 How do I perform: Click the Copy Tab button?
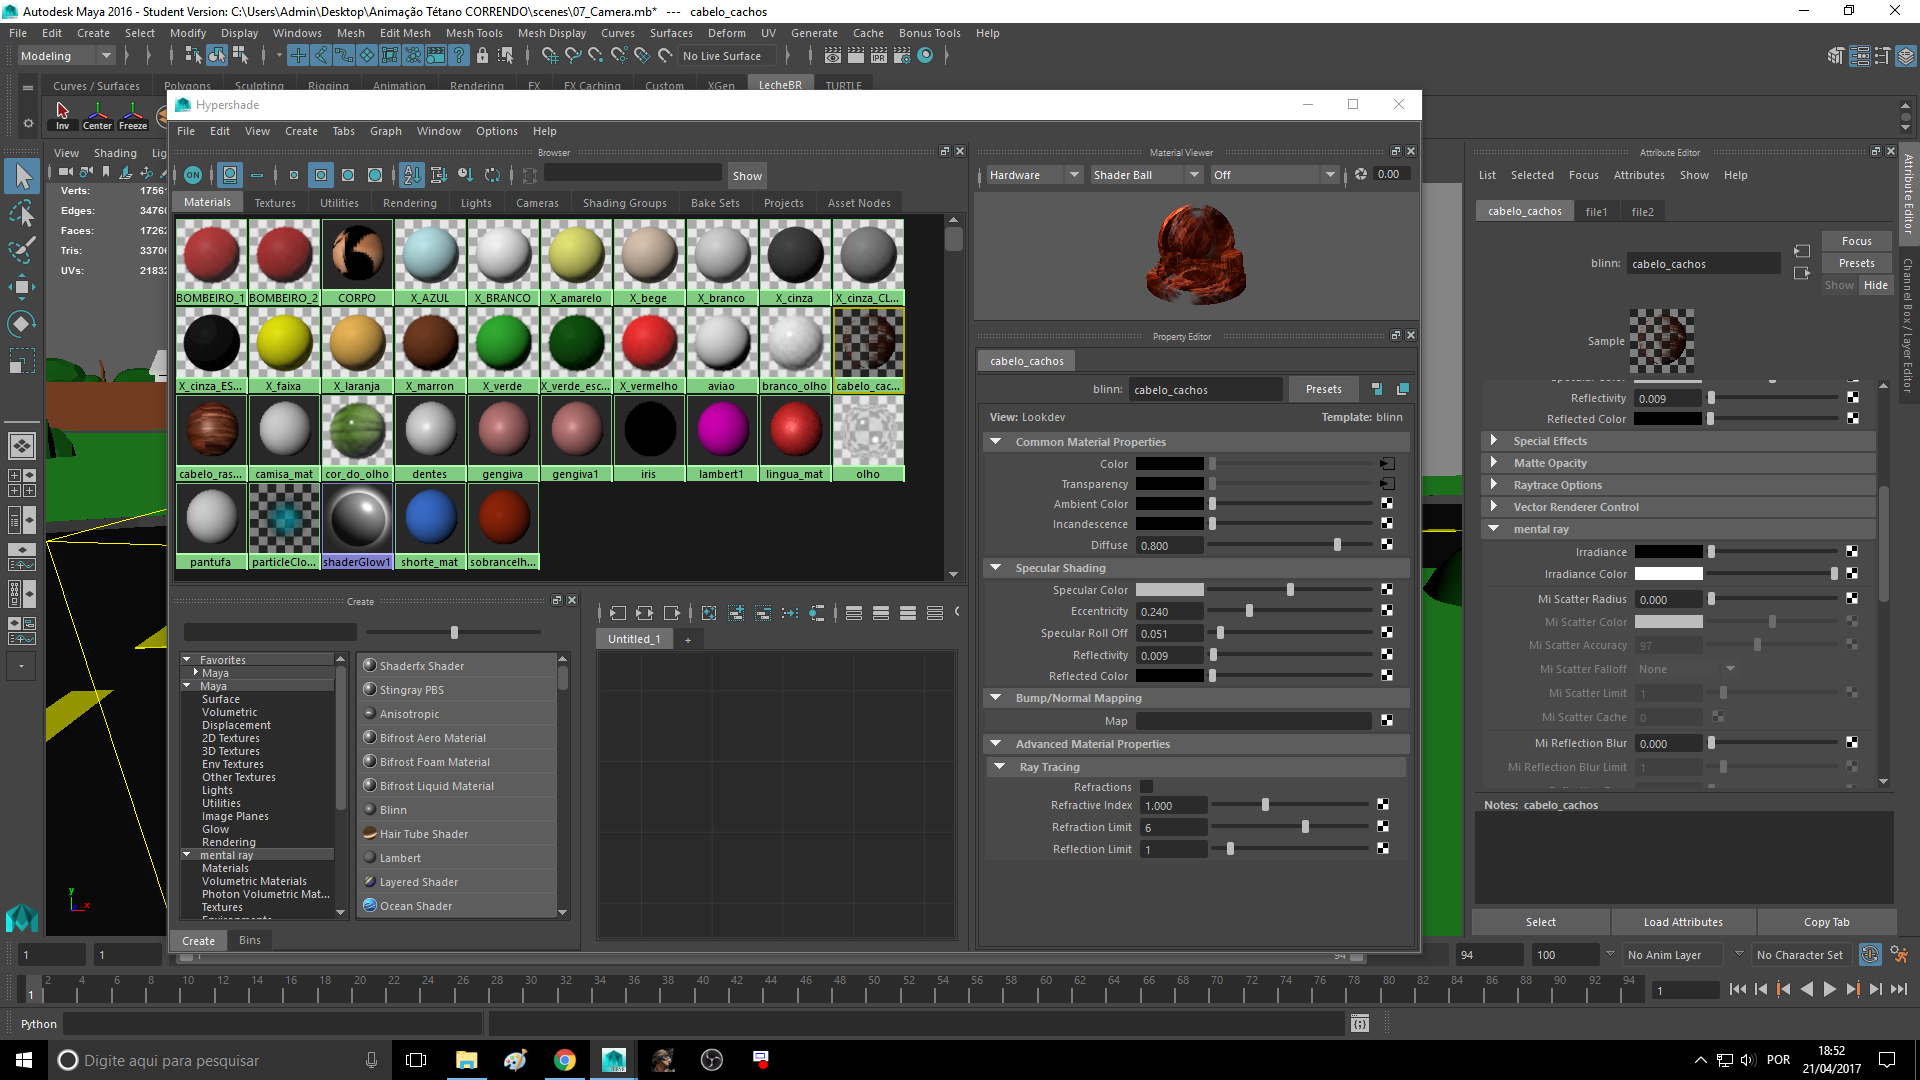click(1826, 922)
